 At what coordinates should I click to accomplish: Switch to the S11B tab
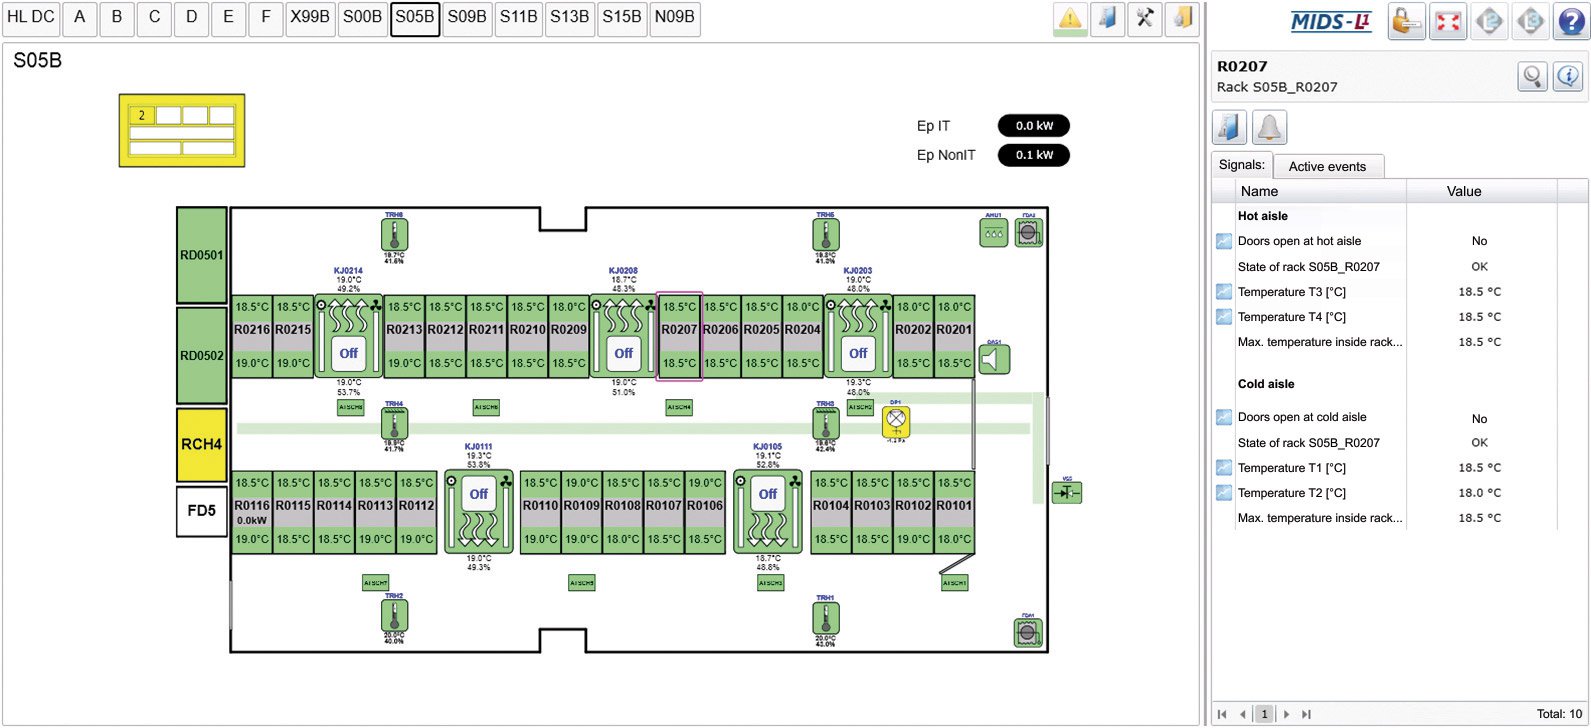click(519, 18)
